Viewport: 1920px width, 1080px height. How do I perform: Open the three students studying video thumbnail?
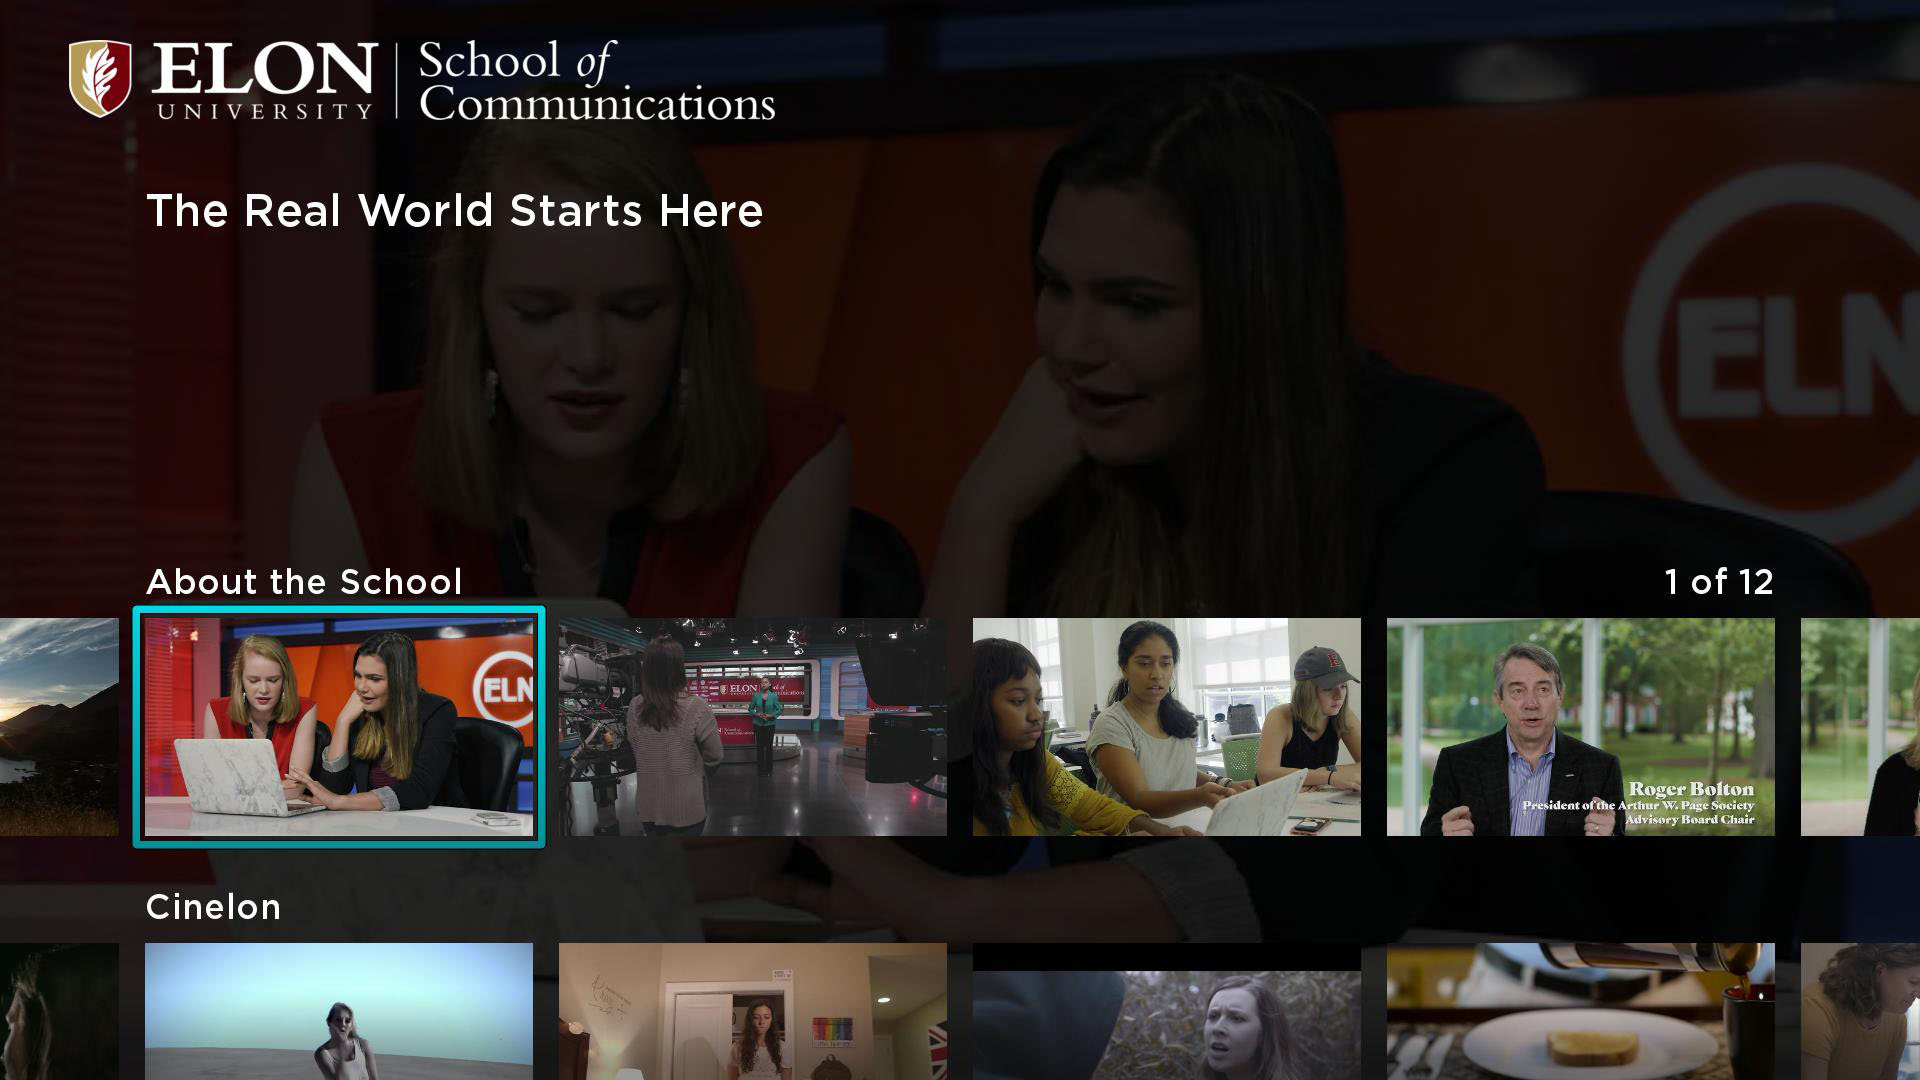(x=1167, y=727)
